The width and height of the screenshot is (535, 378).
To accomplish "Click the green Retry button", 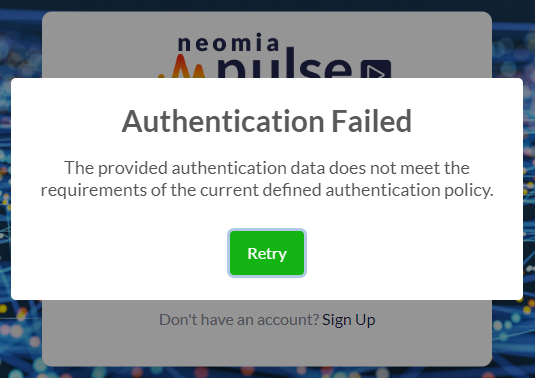I will click(x=267, y=253).
